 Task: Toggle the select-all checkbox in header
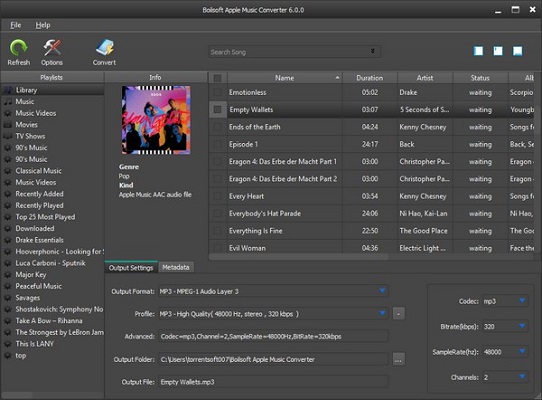tap(217, 78)
